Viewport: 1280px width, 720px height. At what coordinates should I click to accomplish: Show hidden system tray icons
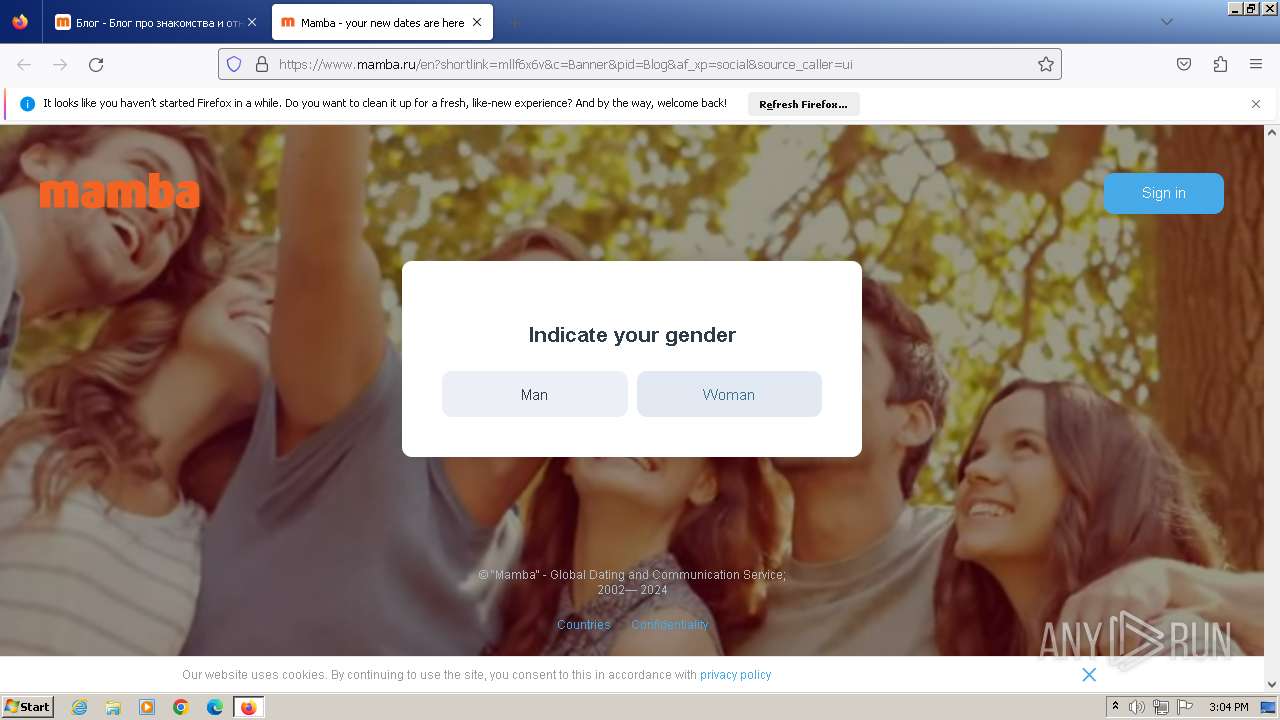click(x=1115, y=707)
